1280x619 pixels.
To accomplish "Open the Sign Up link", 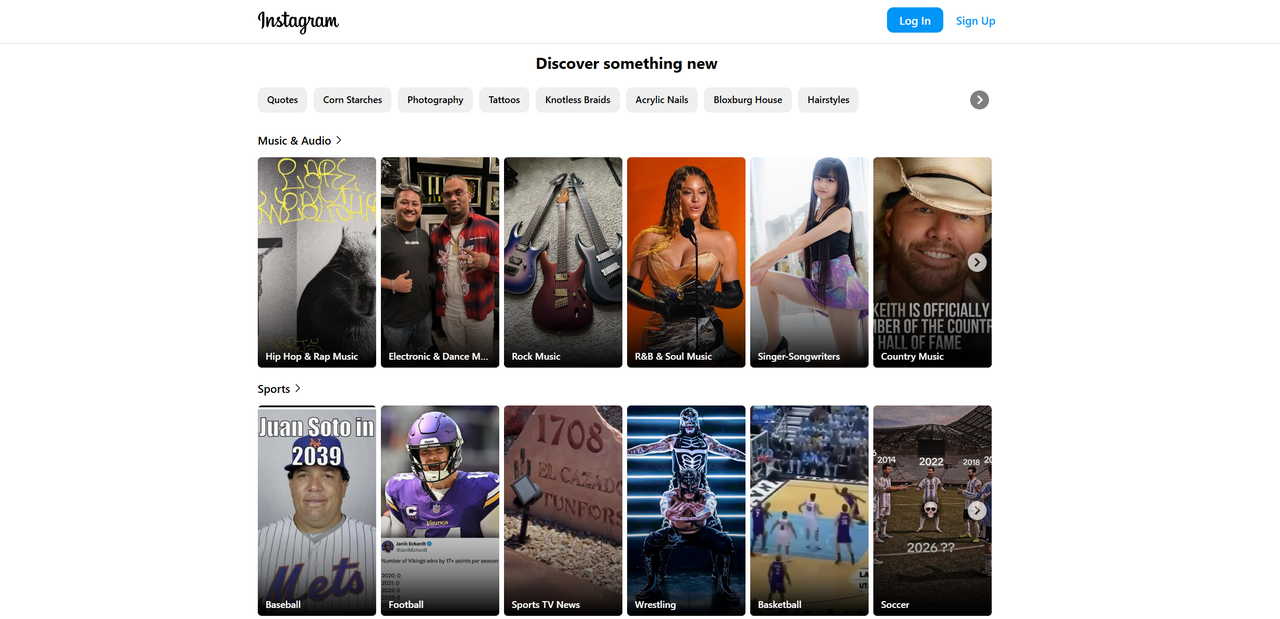I will click(x=975, y=21).
